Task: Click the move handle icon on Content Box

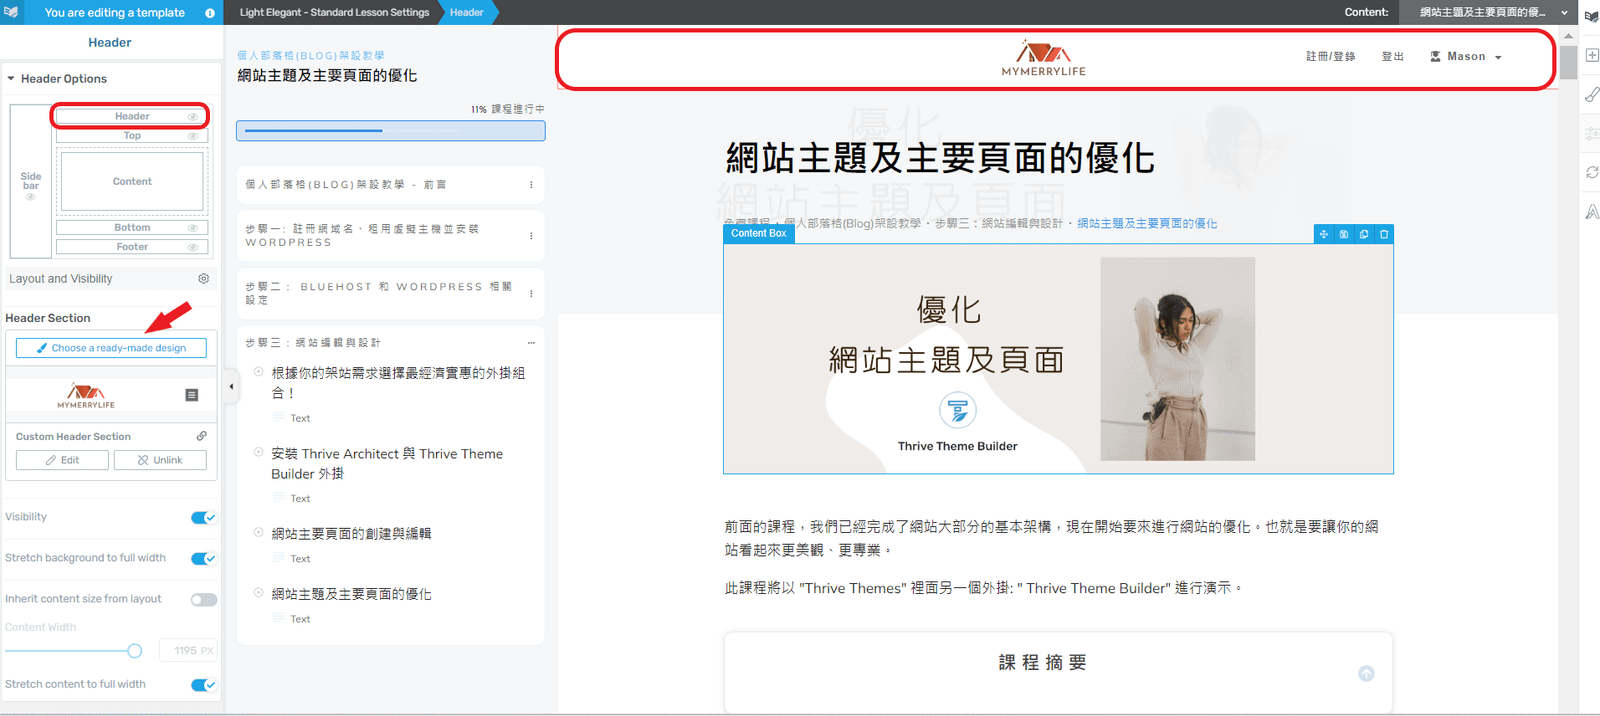Action: coord(1324,234)
